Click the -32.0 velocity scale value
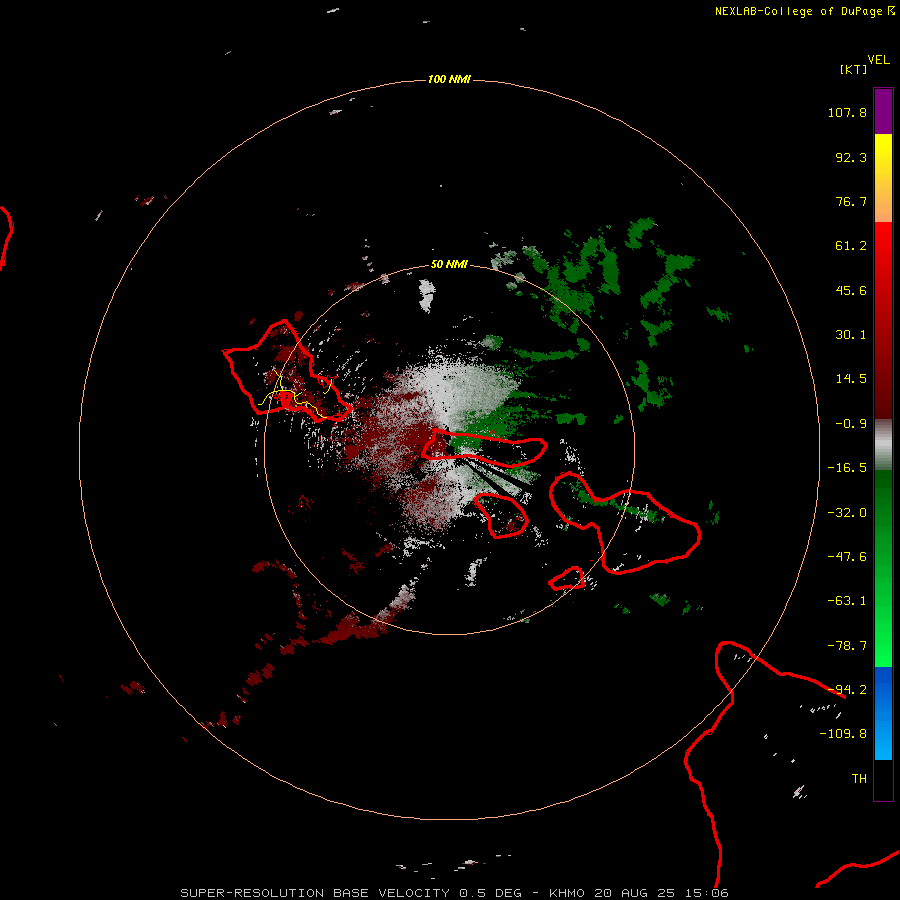The image size is (900, 900). [847, 513]
